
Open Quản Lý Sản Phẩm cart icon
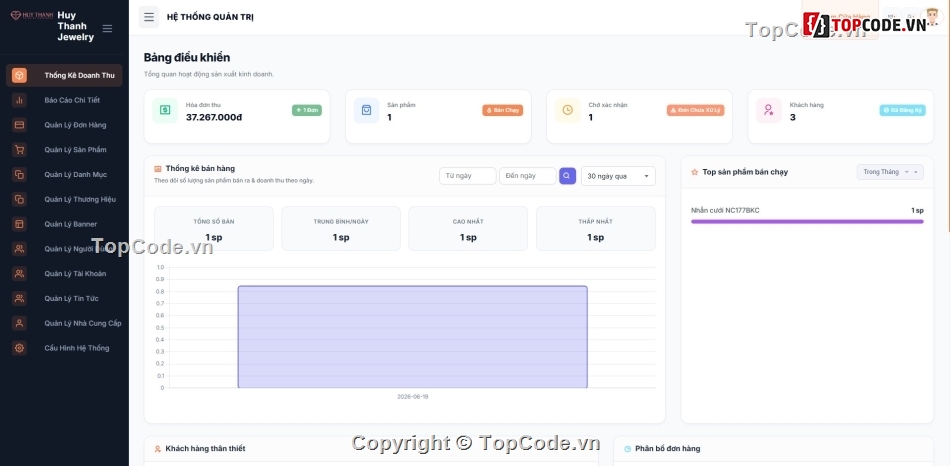[x=19, y=150]
